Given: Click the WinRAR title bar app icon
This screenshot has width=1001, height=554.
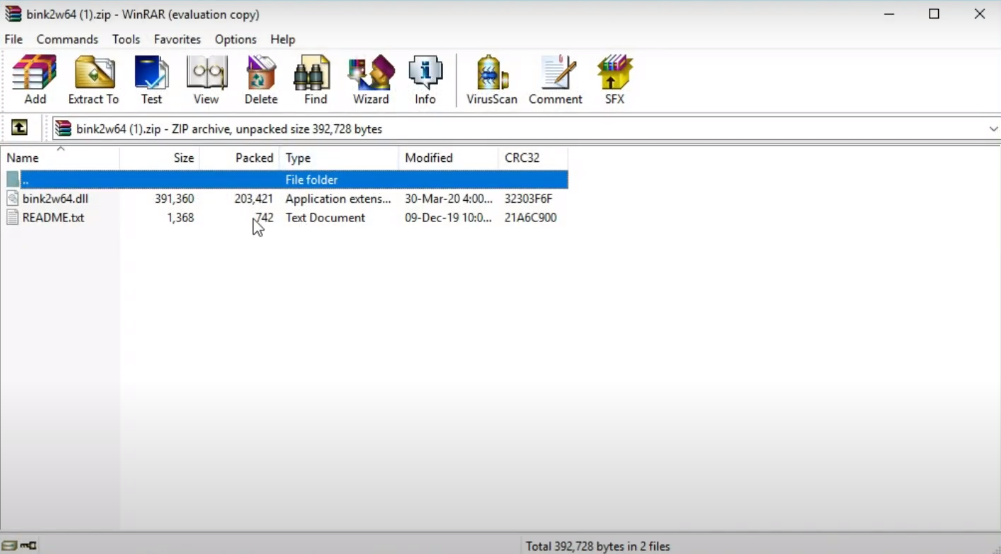Looking at the screenshot, I should 13,14.
